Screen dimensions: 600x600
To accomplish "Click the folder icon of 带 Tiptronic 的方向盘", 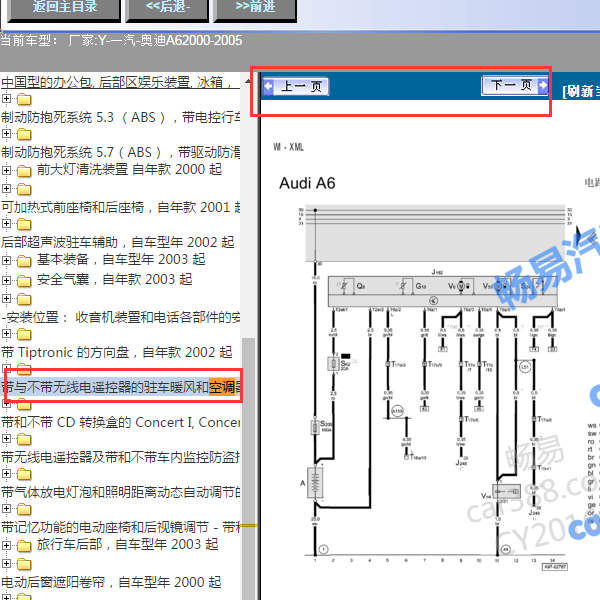I will (x=24, y=334).
